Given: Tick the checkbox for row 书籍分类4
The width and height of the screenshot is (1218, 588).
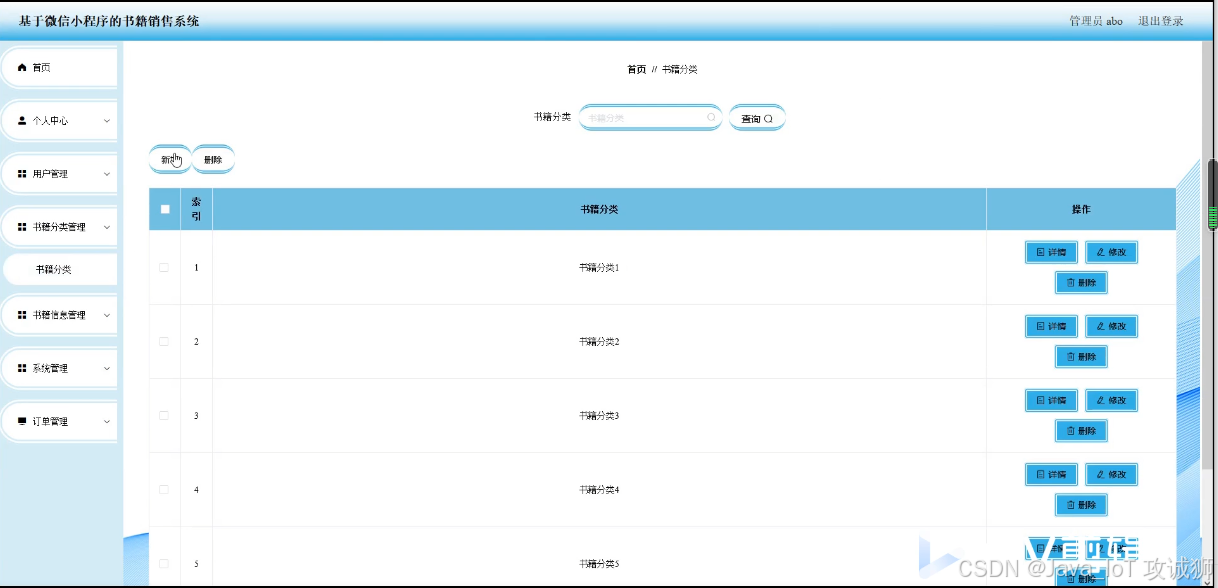Looking at the screenshot, I should (x=164, y=489).
